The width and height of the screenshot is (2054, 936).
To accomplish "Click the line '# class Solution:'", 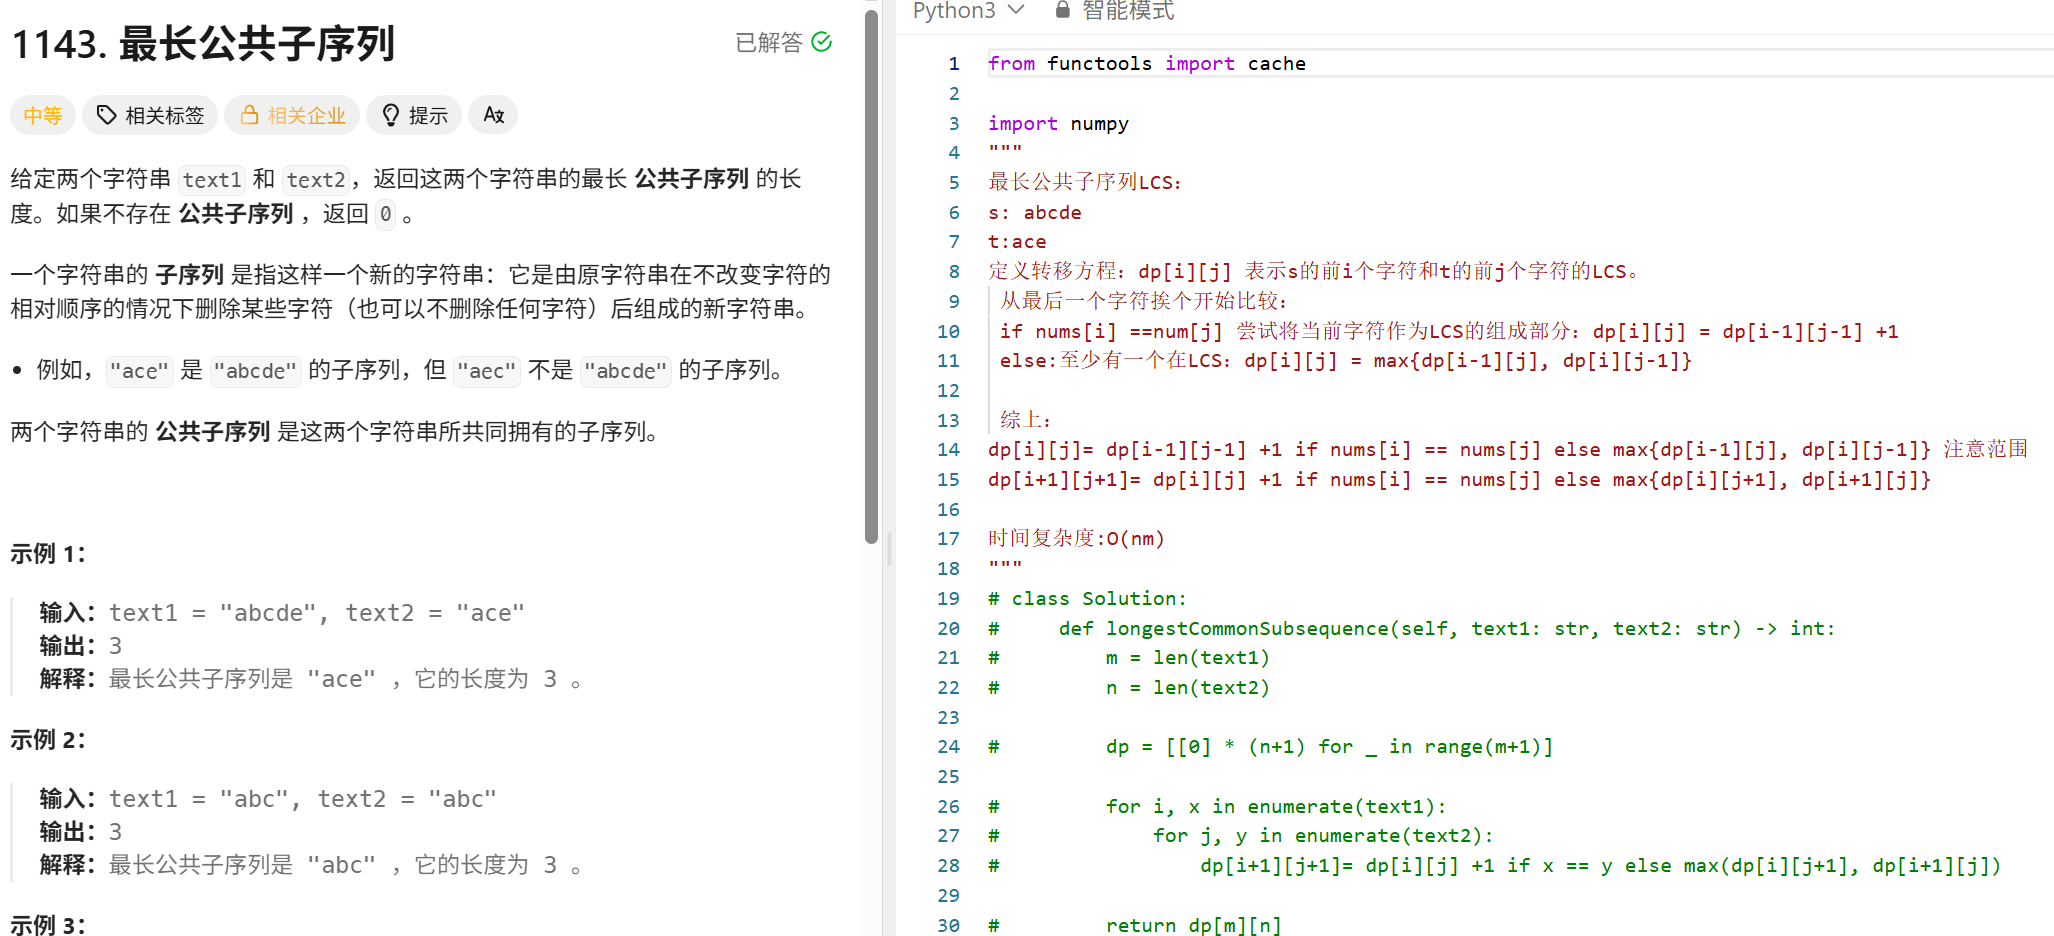I will pyautogui.click(x=1087, y=598).
